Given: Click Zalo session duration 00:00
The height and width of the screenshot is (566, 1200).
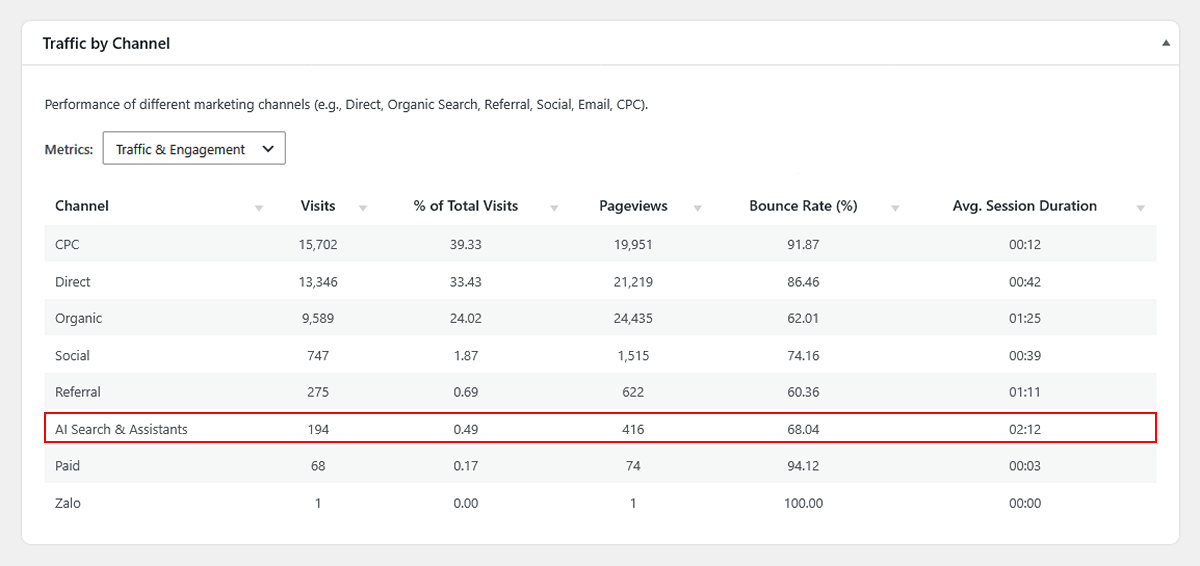Looking at the screenshot, I should point(1025,503).
